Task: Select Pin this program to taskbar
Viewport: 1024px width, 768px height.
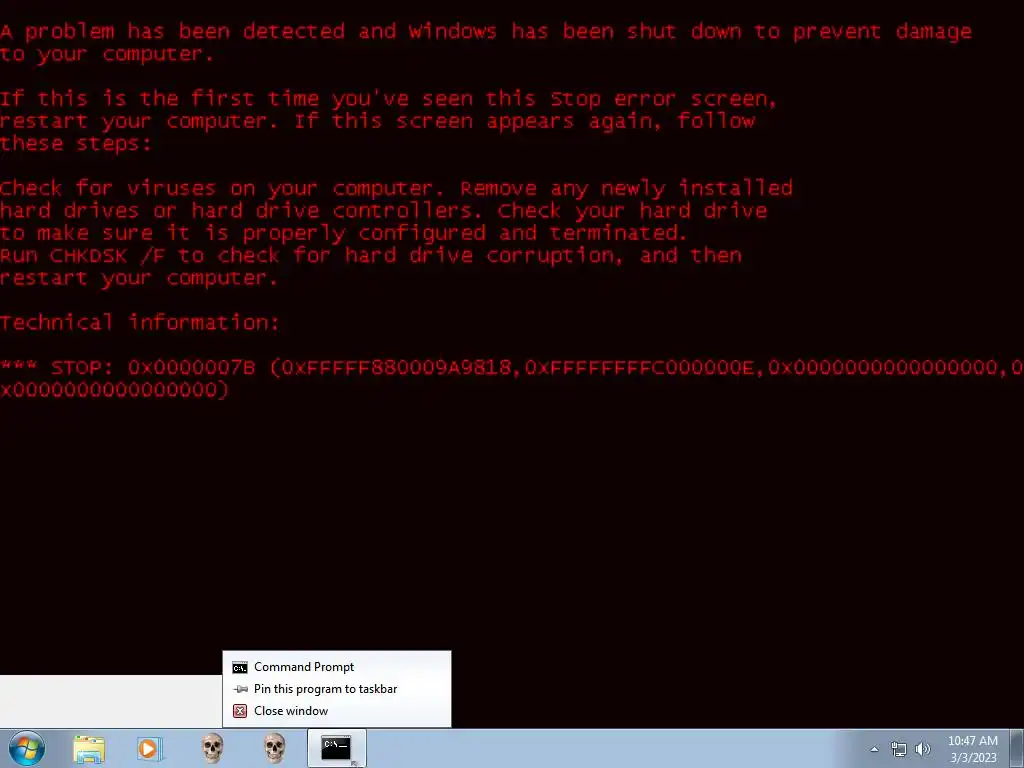Action: click(337, 689)
